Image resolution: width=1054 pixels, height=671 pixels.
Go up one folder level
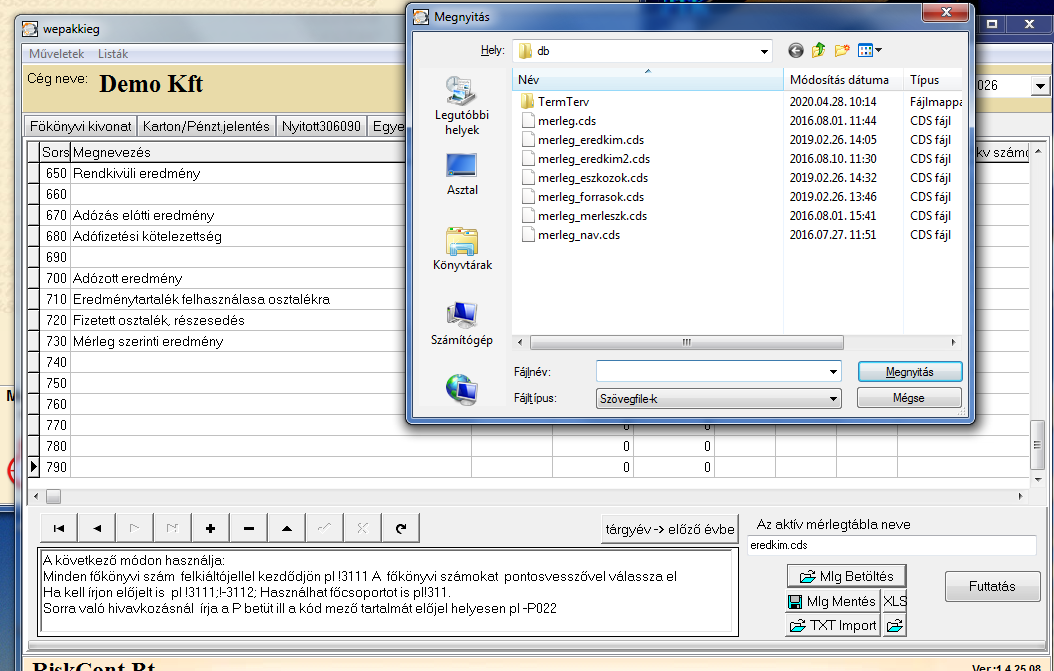tap(819, 50)
